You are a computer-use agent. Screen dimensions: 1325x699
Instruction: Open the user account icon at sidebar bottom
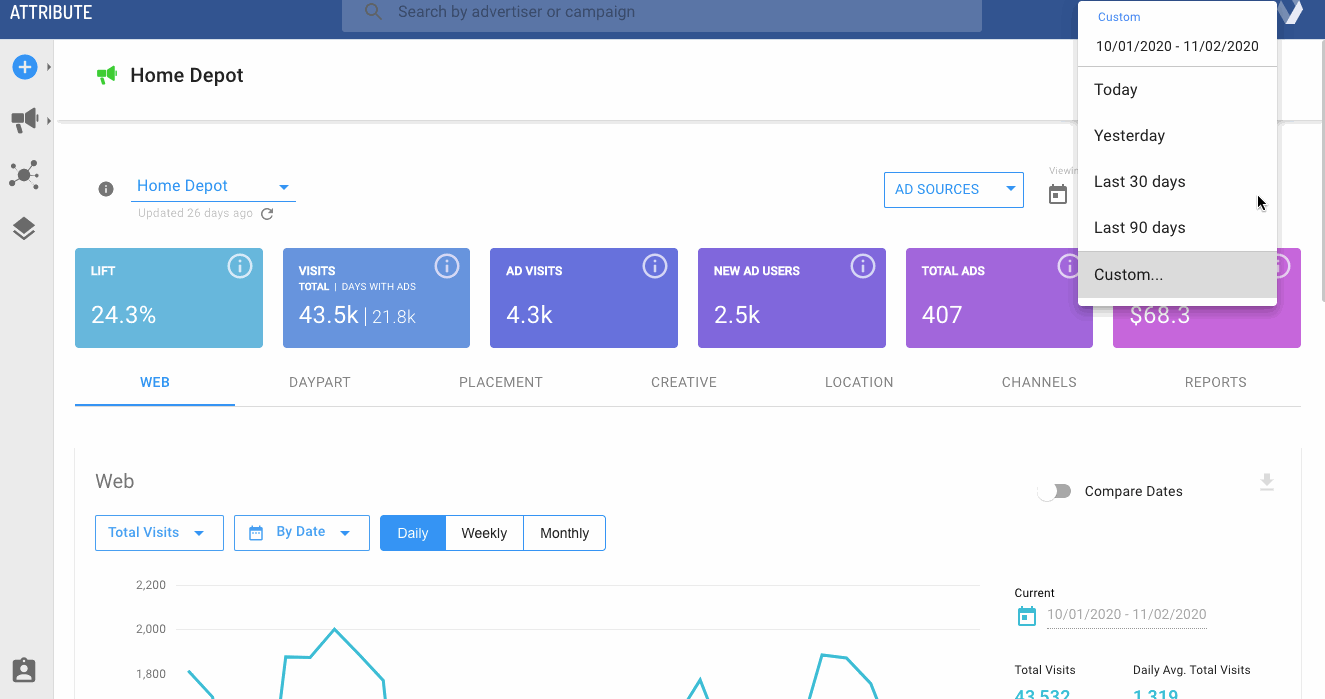point(24,670)
